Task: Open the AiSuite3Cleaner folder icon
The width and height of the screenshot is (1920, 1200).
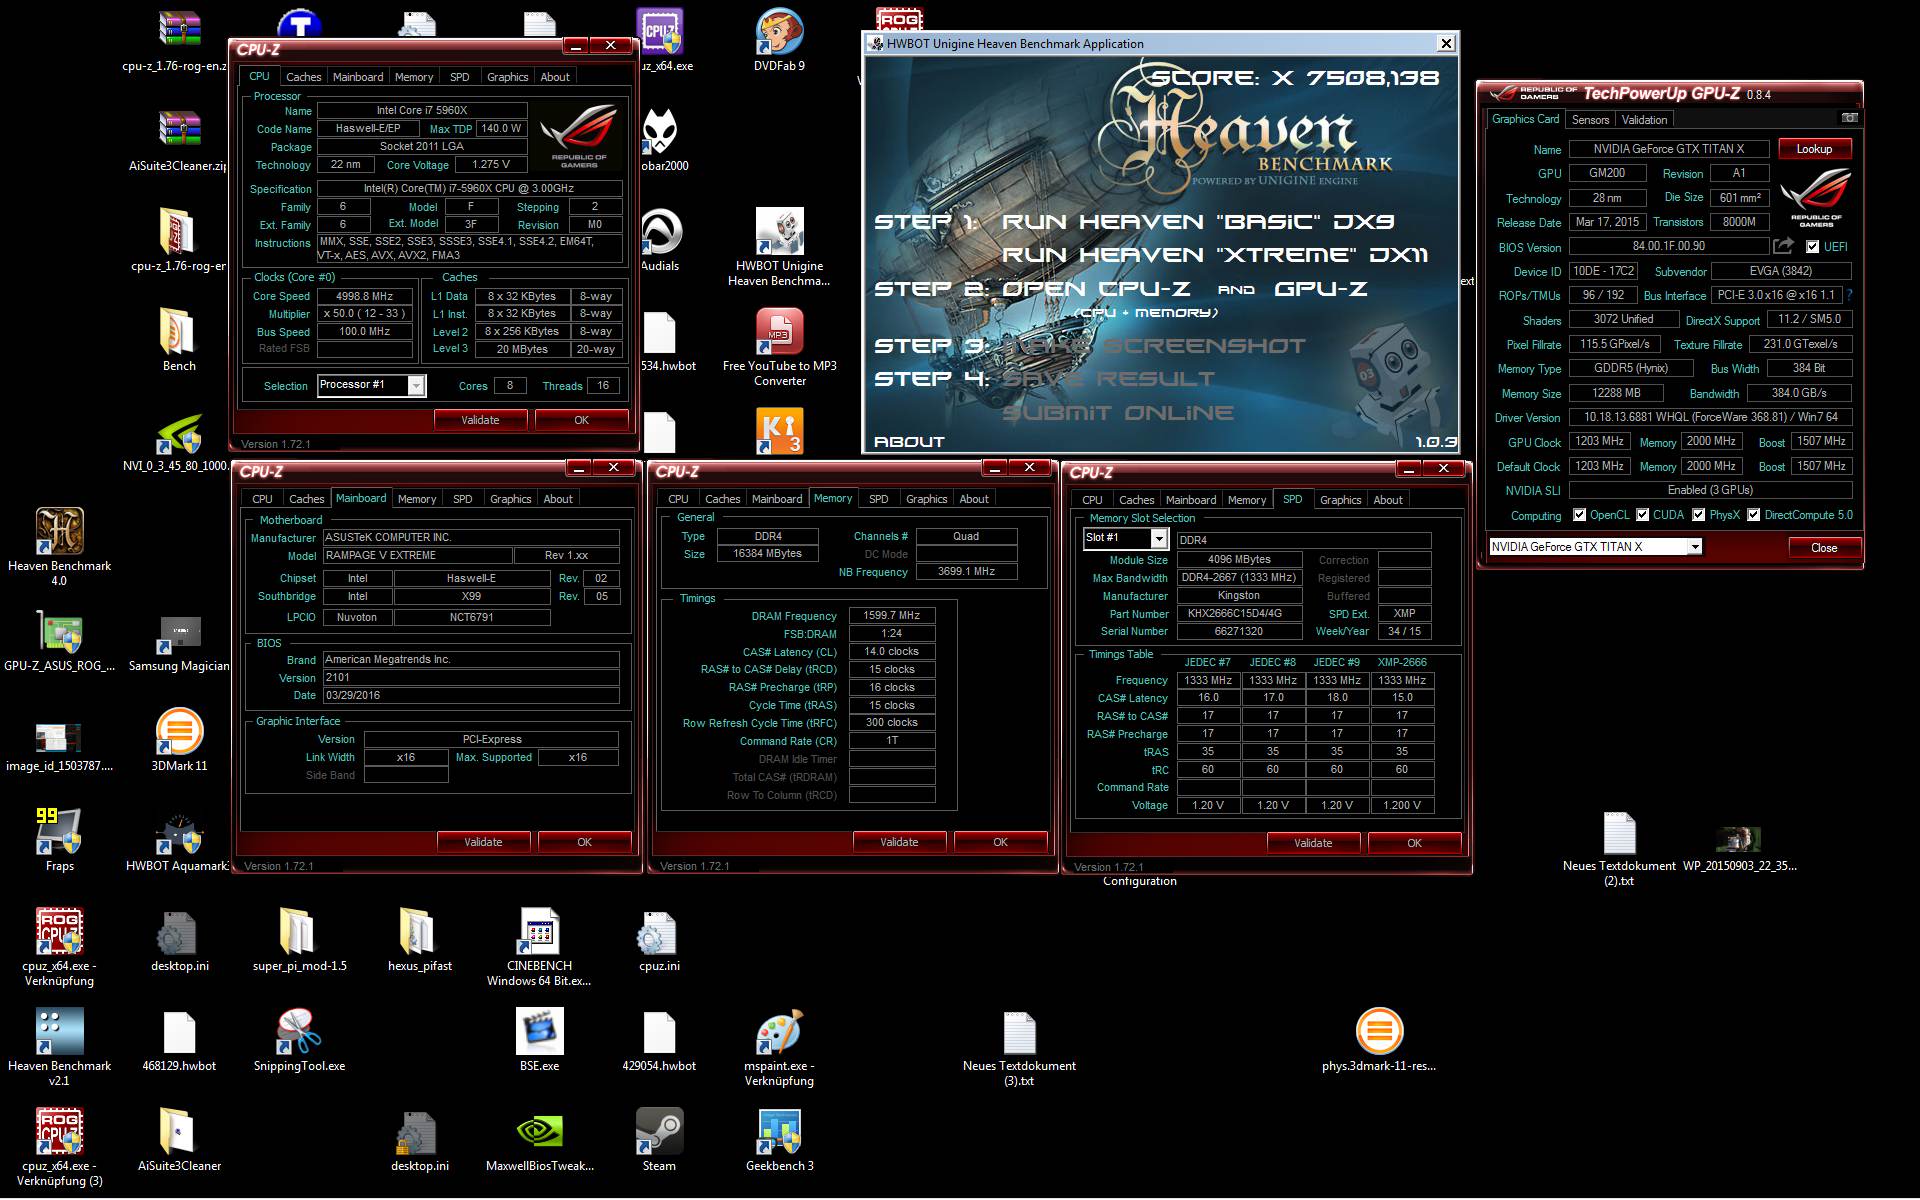Action: coord(179,1132)
